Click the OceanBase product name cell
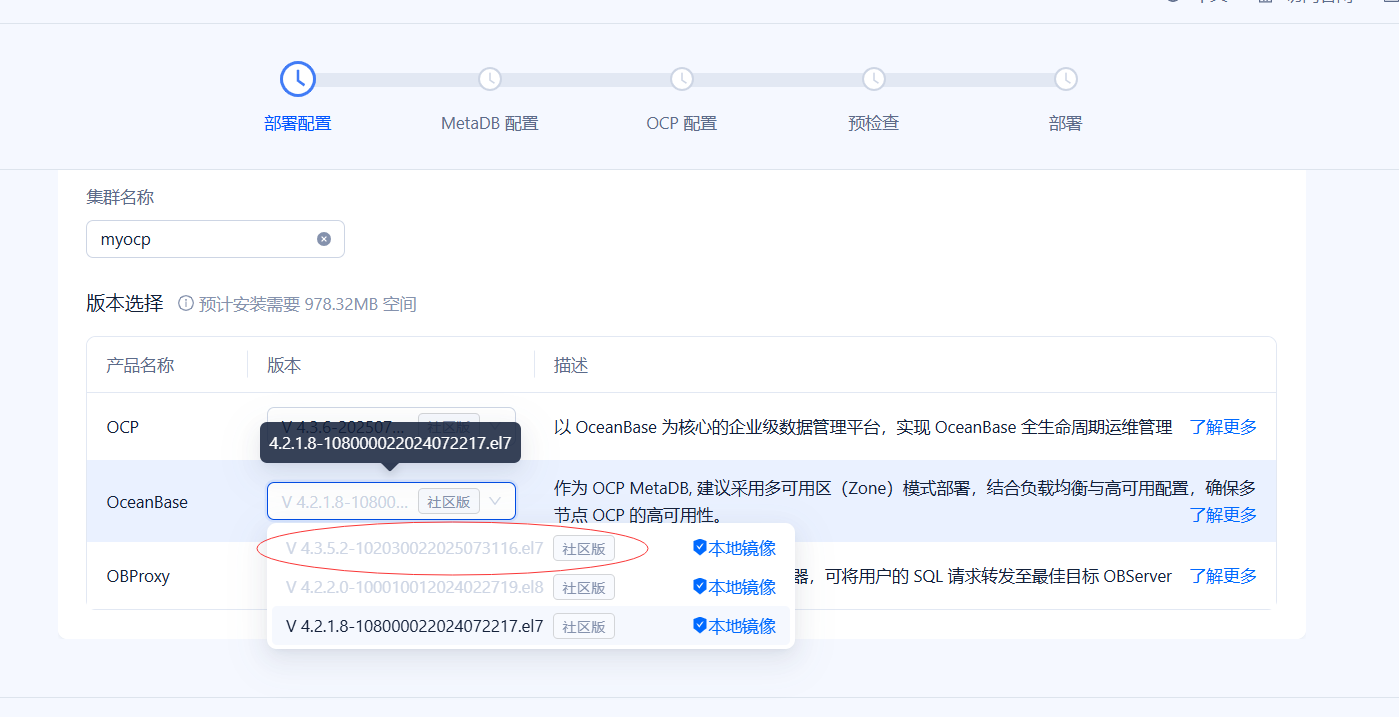This screenshot has height=717, width=1399. (147, 502)
